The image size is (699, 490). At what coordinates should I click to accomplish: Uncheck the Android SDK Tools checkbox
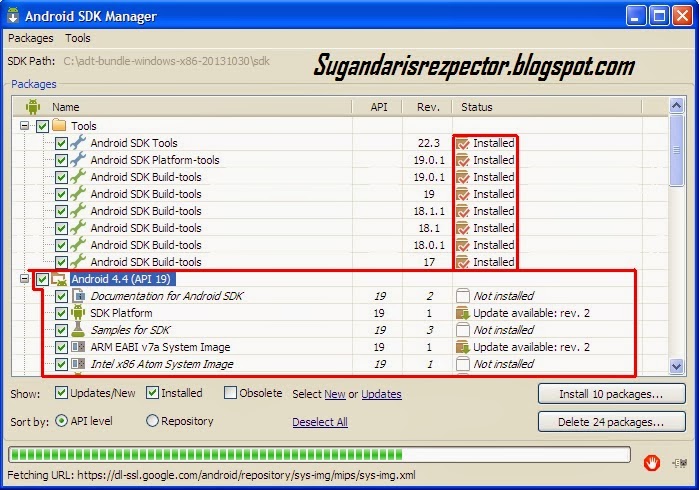point(61,144)
